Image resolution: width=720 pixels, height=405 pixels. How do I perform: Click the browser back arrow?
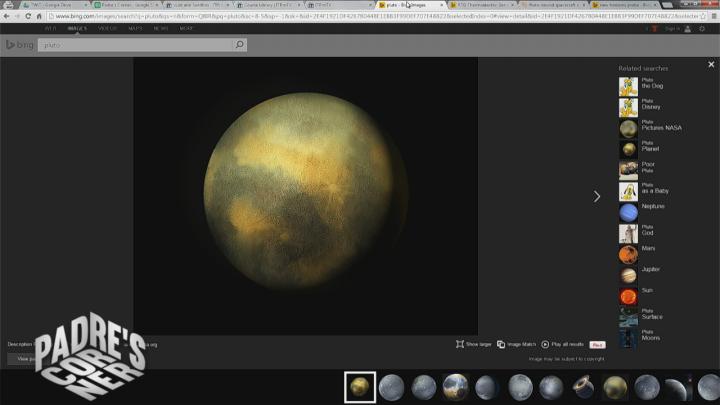pyautogui.click(x=6, y=17)
